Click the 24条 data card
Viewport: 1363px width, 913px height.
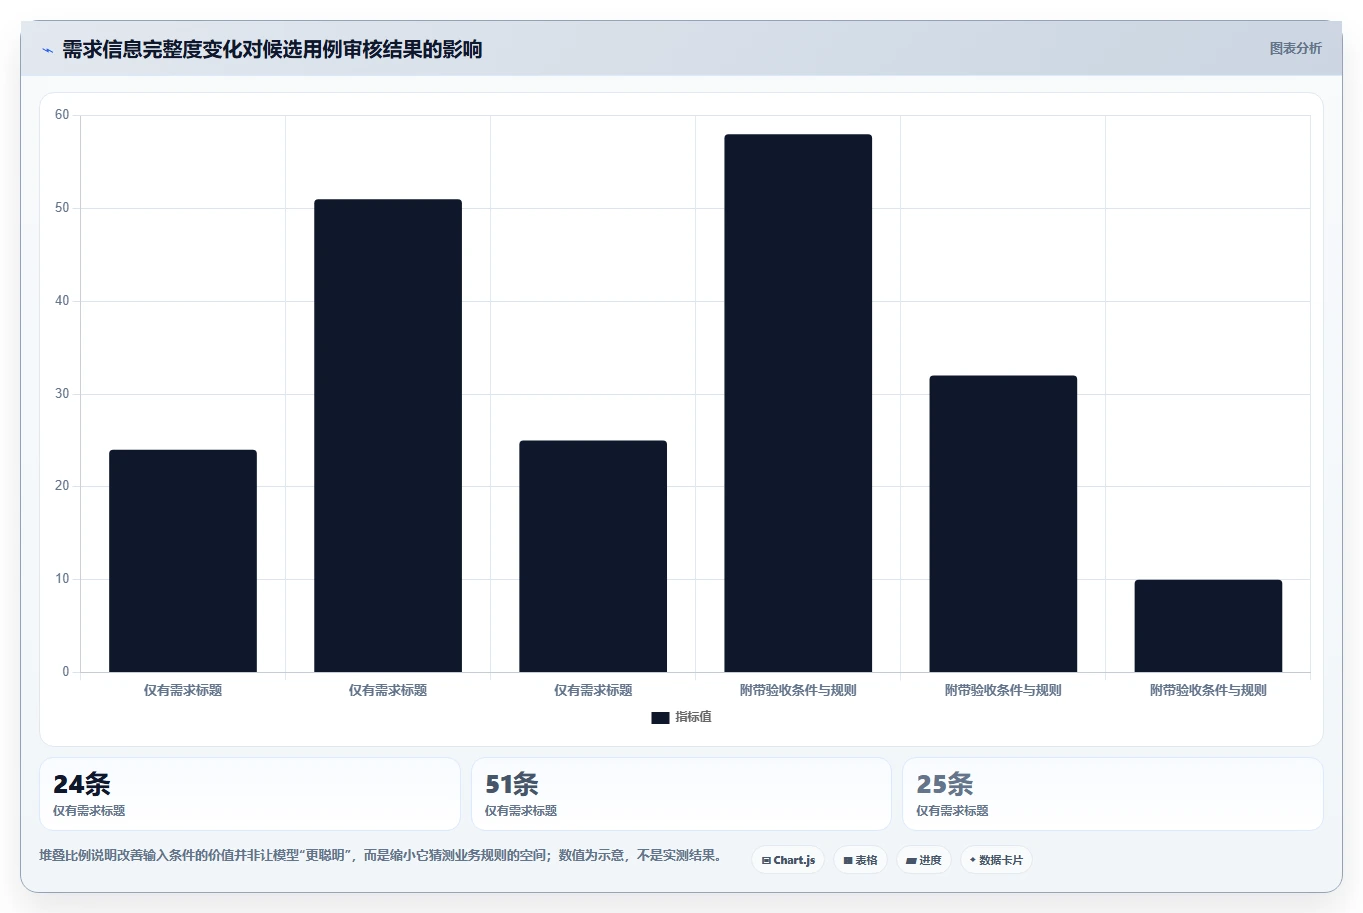click(250, 794)
